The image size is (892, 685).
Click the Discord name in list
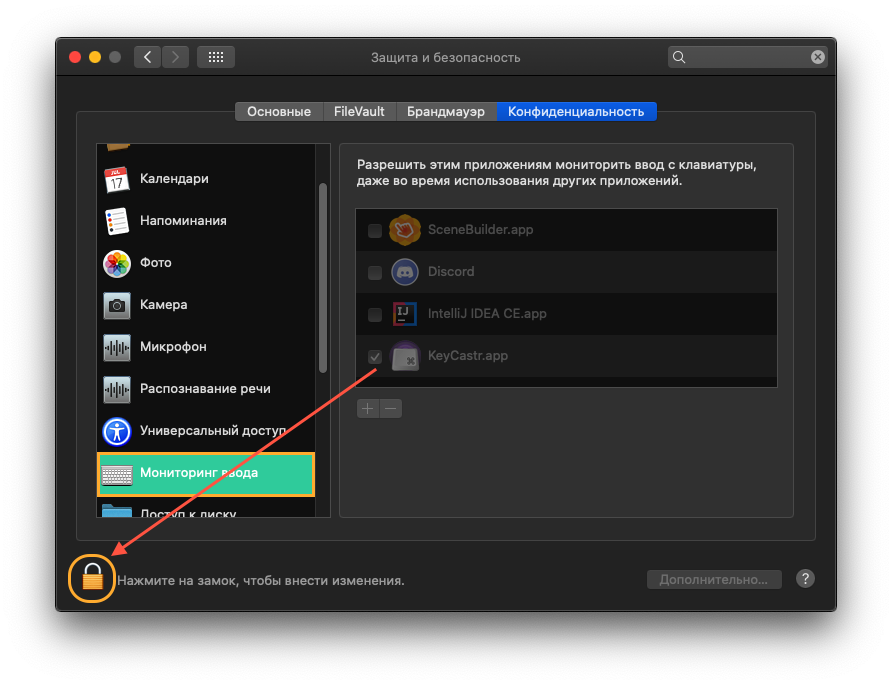(451, 272)
